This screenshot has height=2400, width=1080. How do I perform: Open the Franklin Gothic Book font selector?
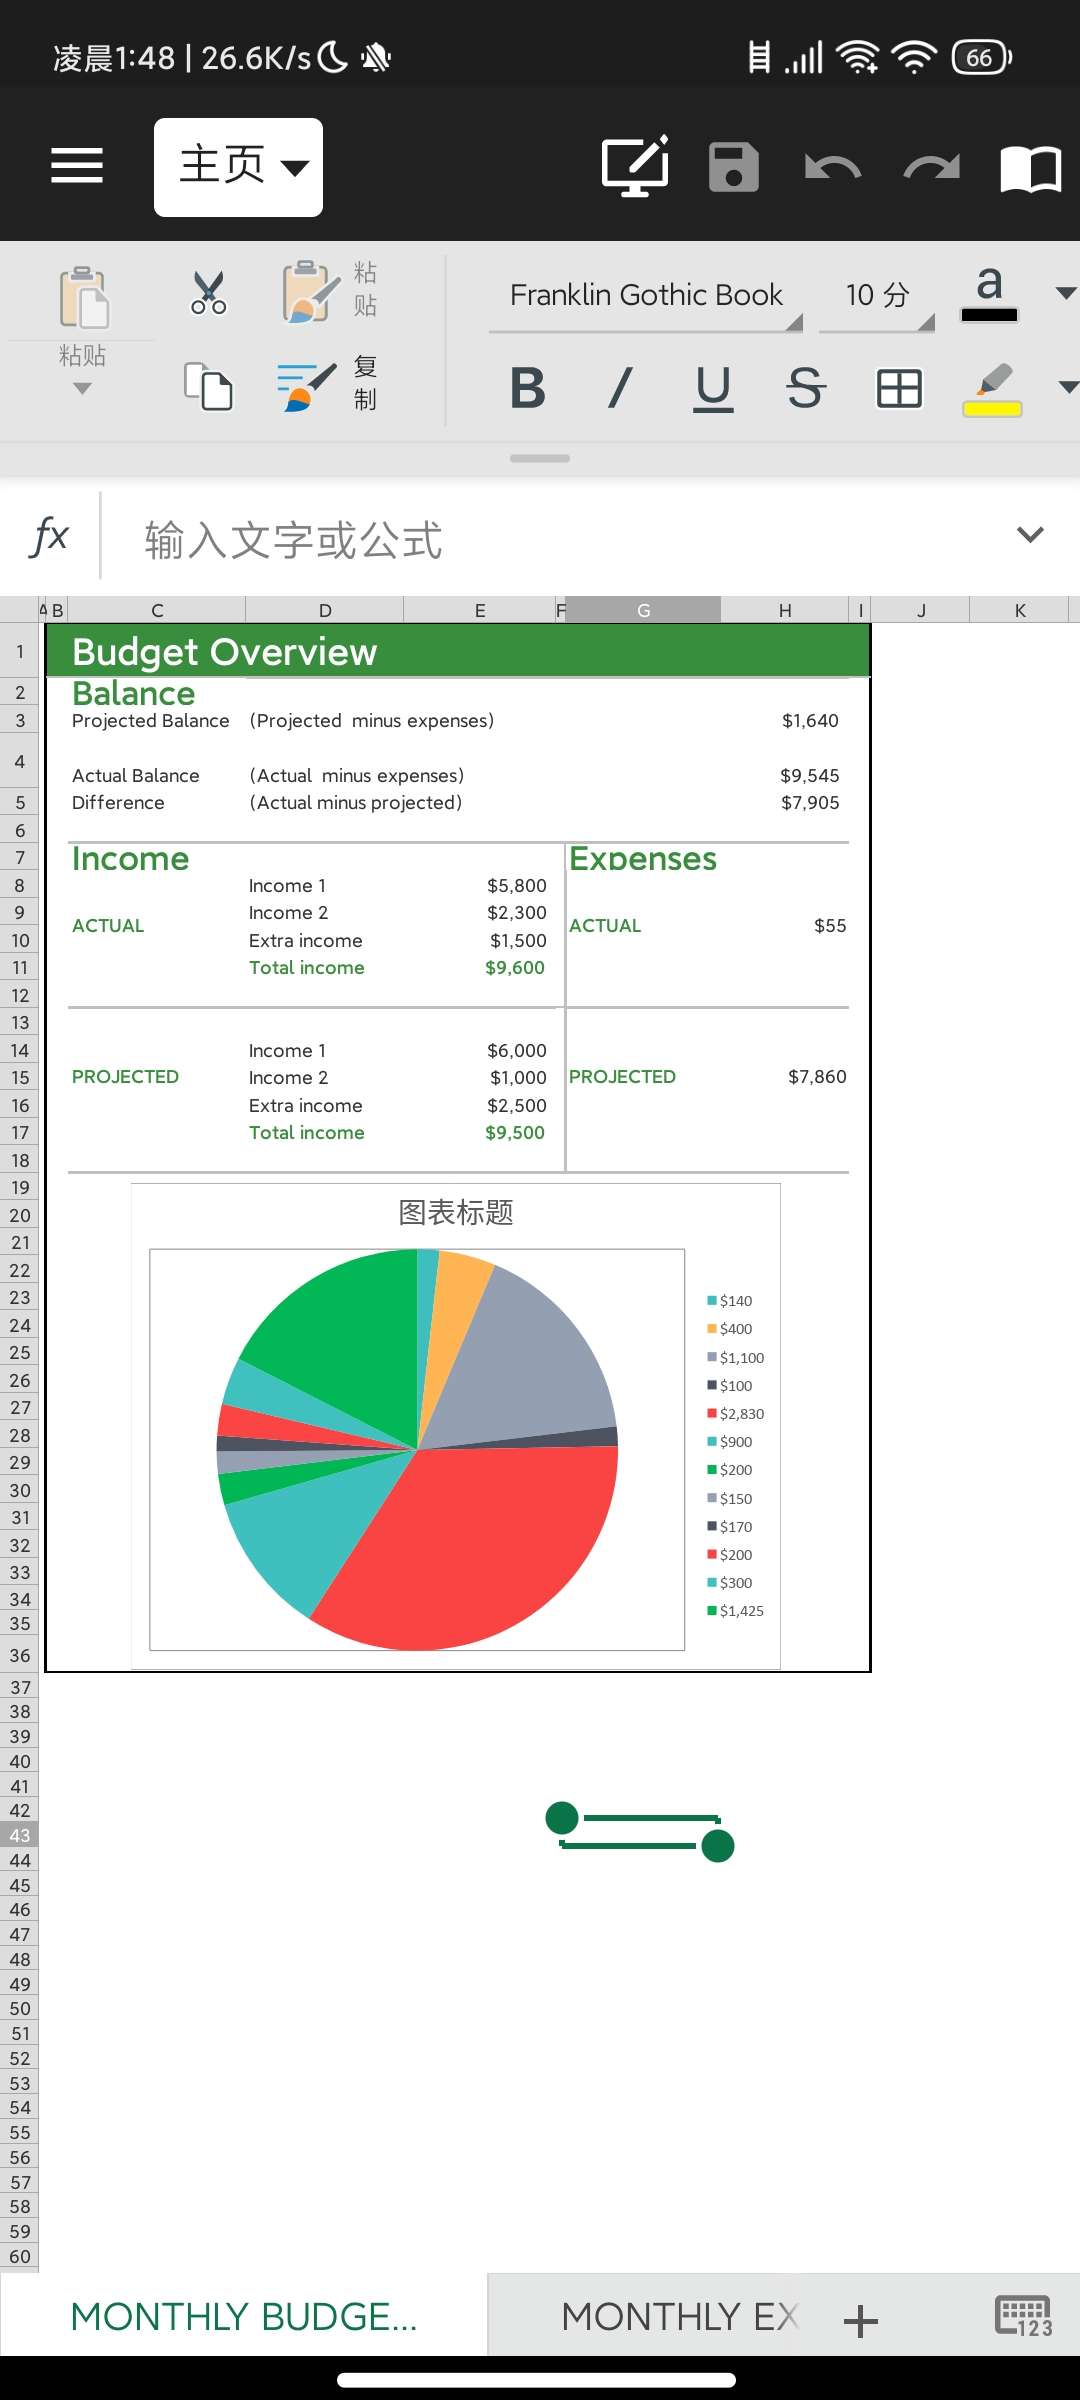click(x=646, y=296)
